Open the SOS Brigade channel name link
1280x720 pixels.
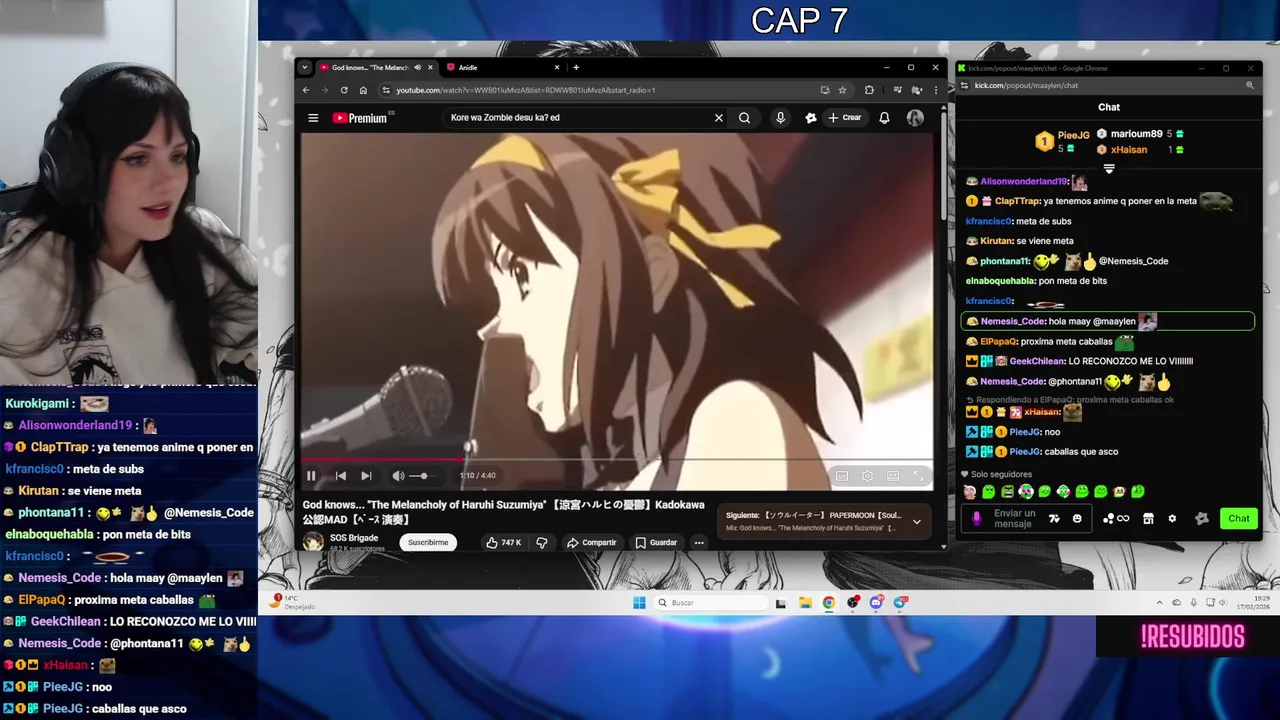pos(354,538)
